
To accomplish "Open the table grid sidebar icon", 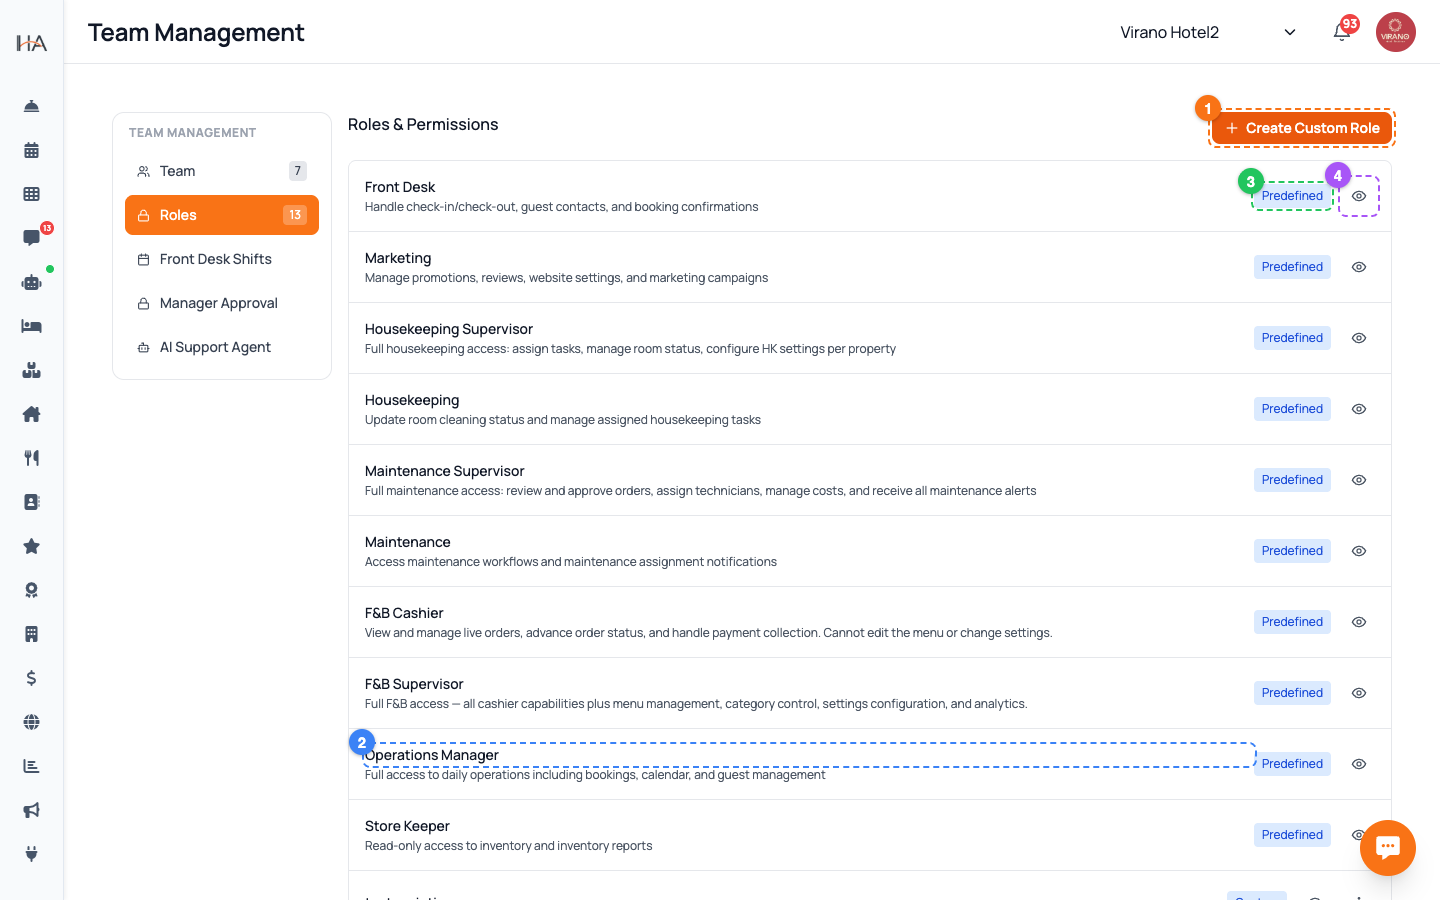I will tap(31, 194).
